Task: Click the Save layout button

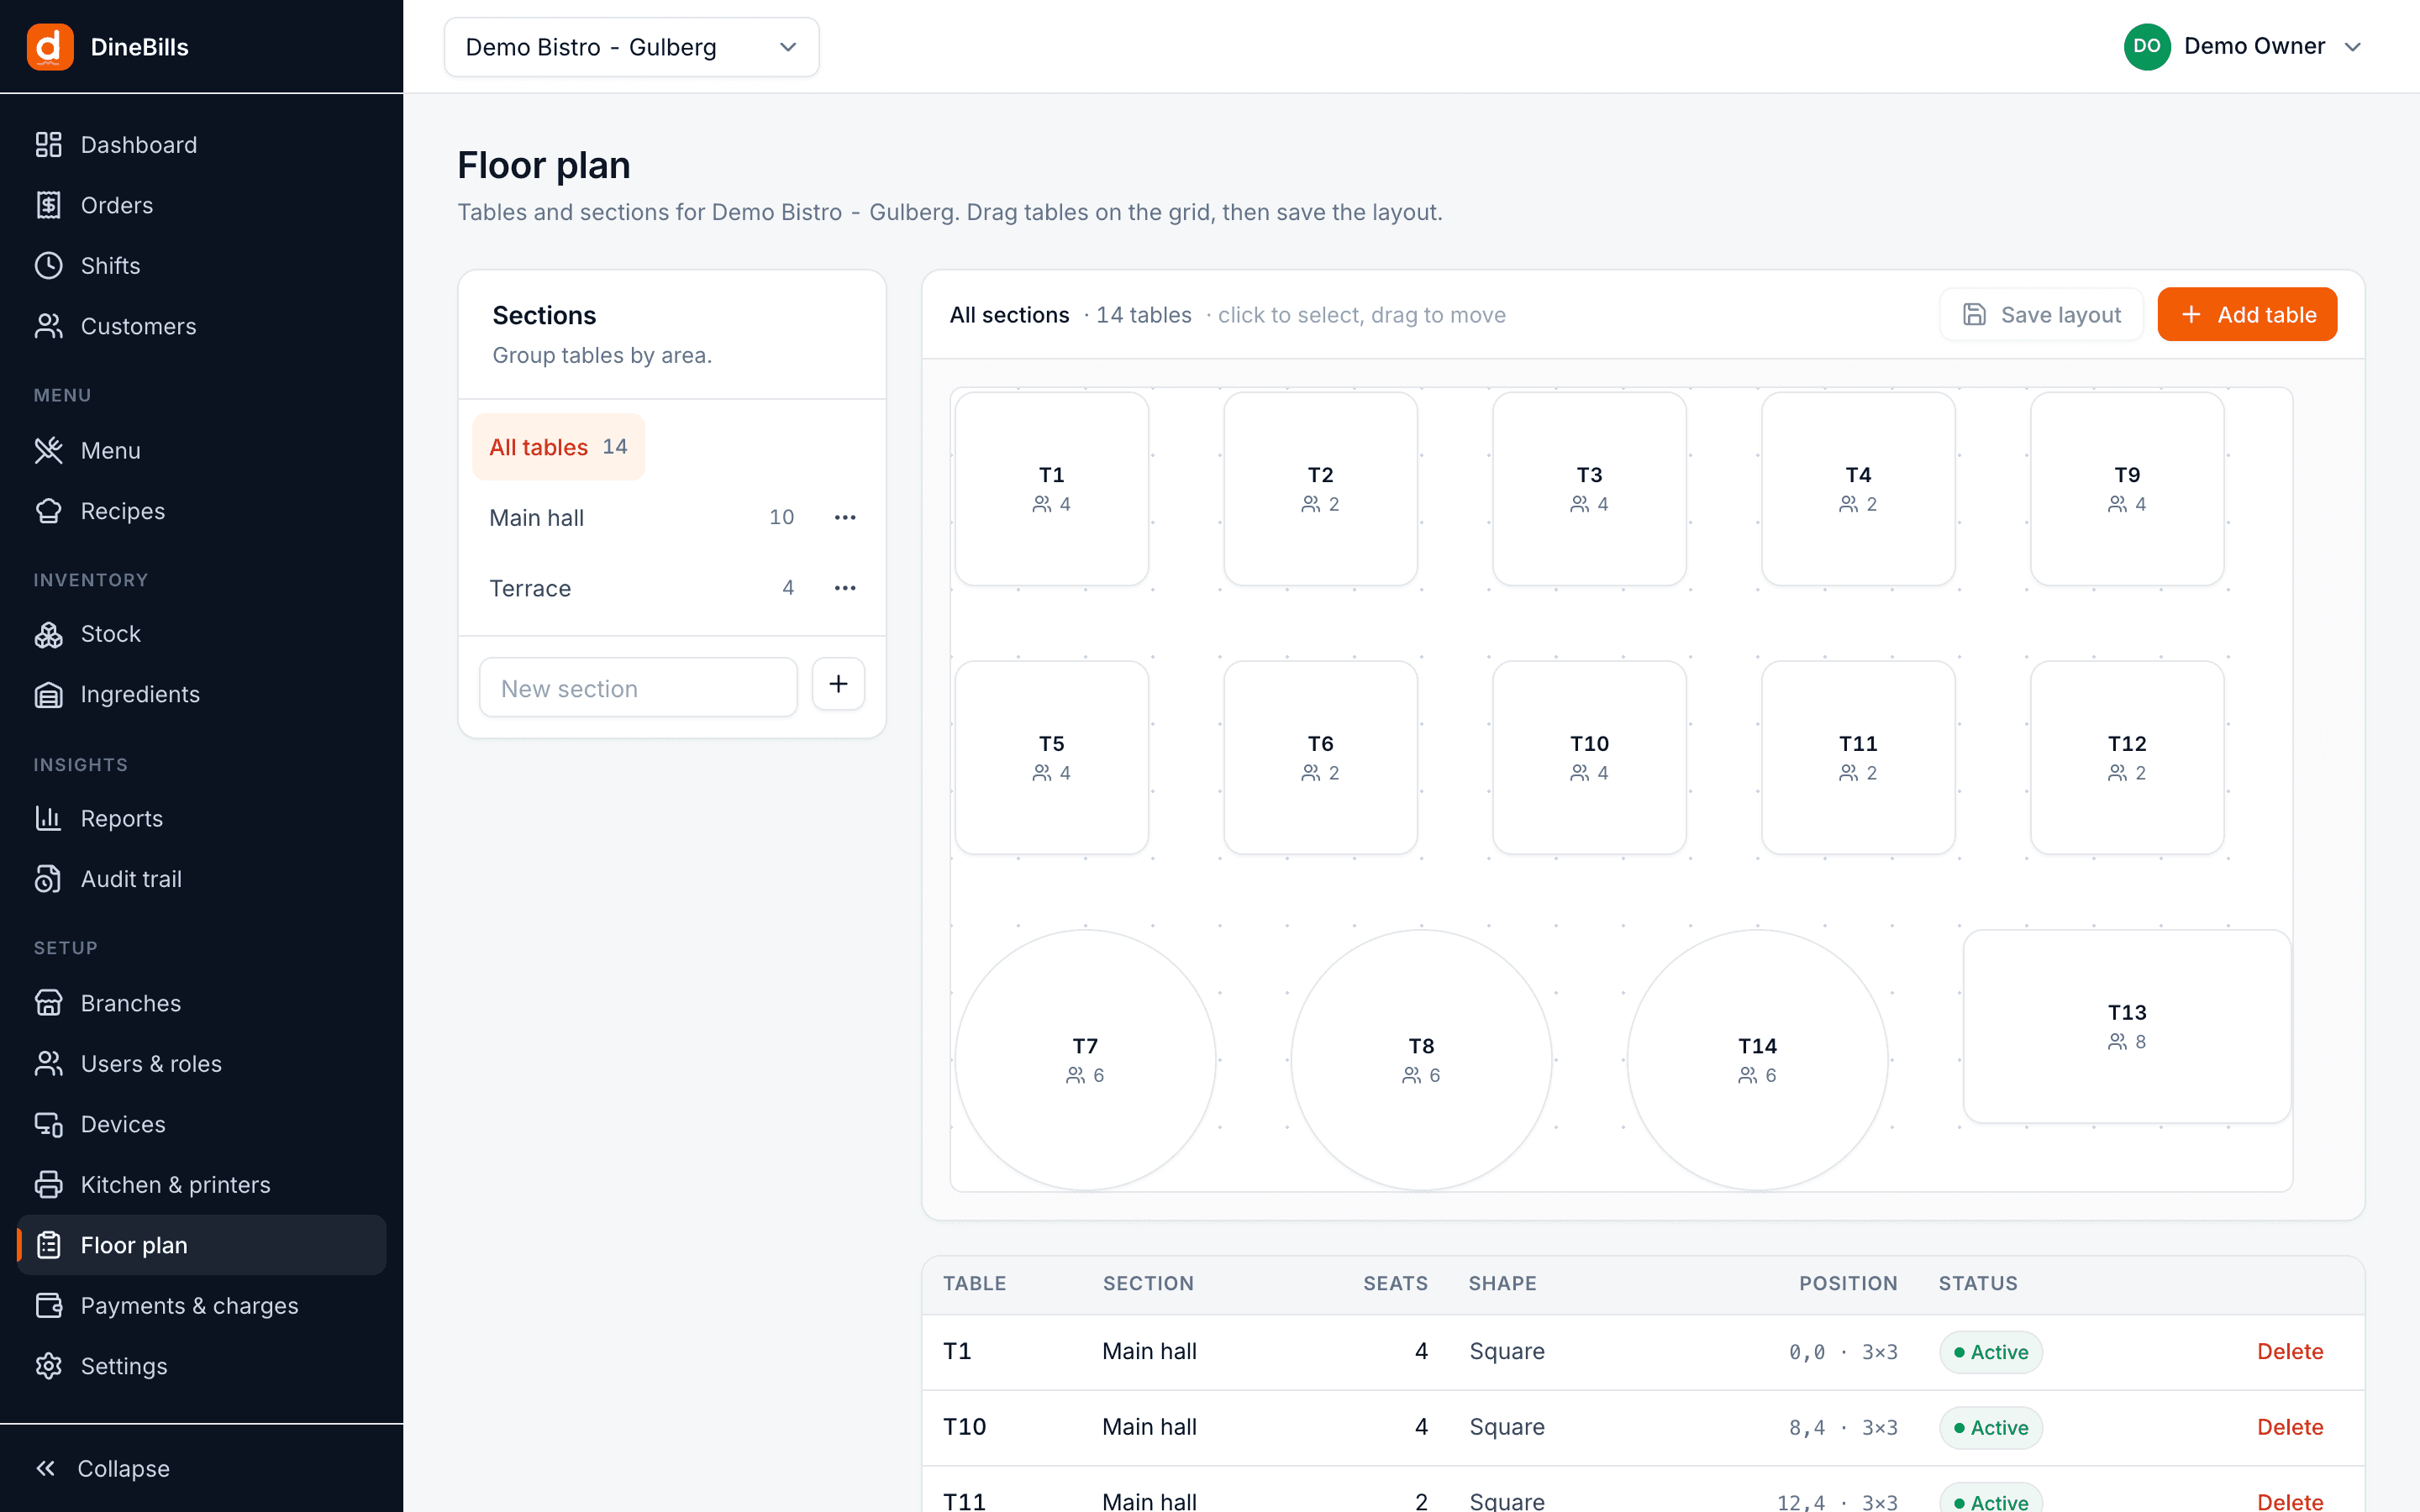Action: coord(2041,315)
